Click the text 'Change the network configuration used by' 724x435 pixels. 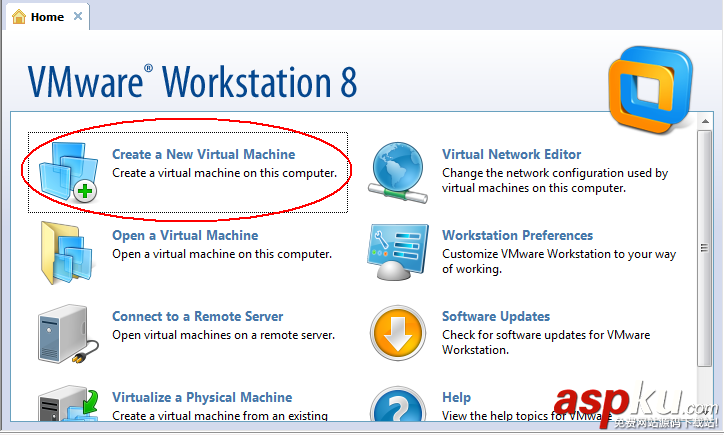(x=555, y=173)
